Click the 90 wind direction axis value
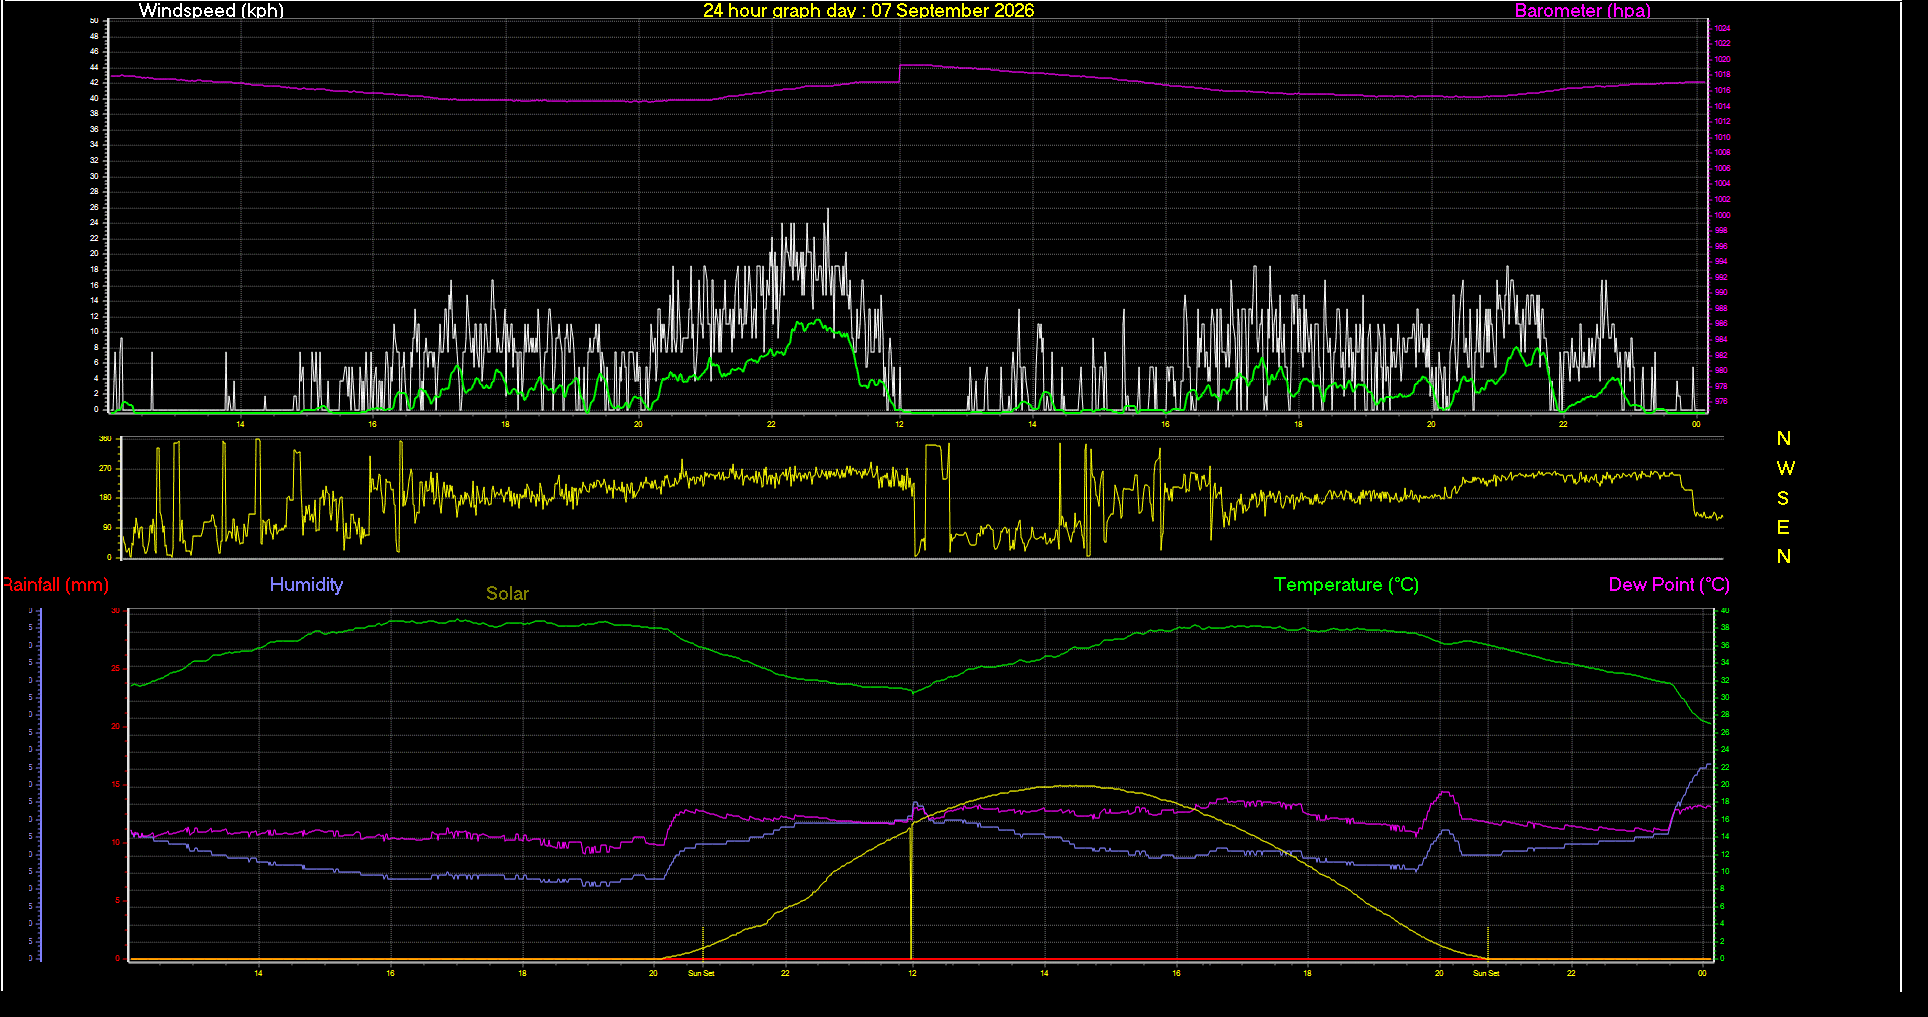The image size is (1928, 1017). point(107,527)
